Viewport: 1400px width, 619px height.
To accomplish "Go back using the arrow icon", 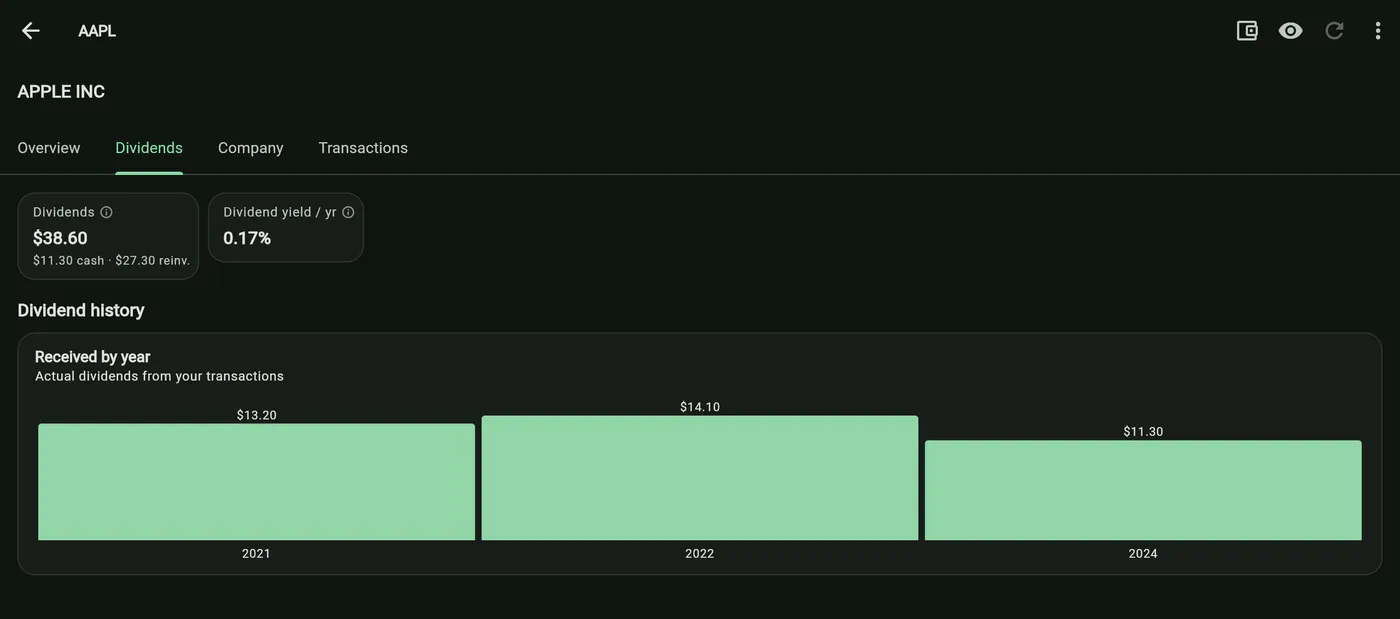I will [x=31, y=31].
